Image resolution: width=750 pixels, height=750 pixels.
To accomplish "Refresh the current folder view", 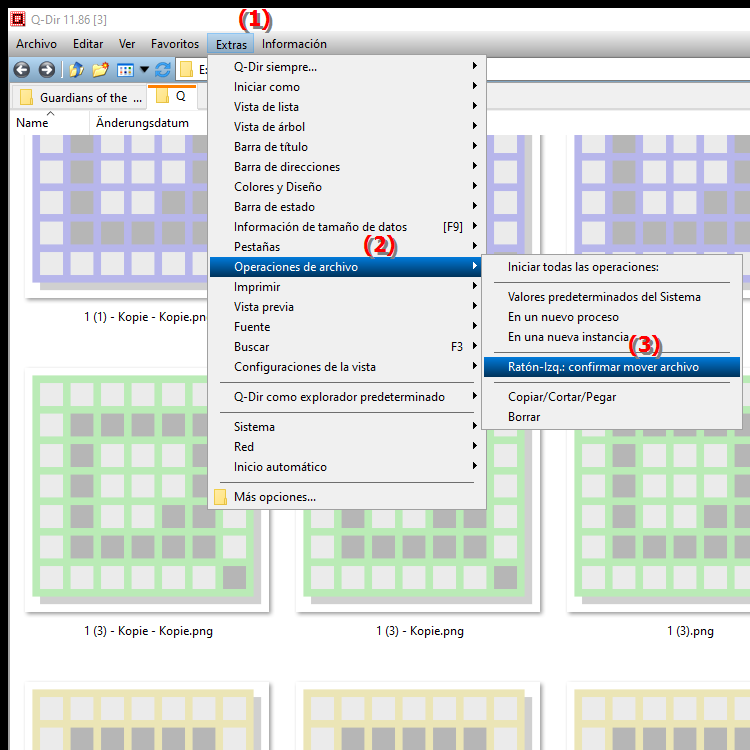I will 162,70.
